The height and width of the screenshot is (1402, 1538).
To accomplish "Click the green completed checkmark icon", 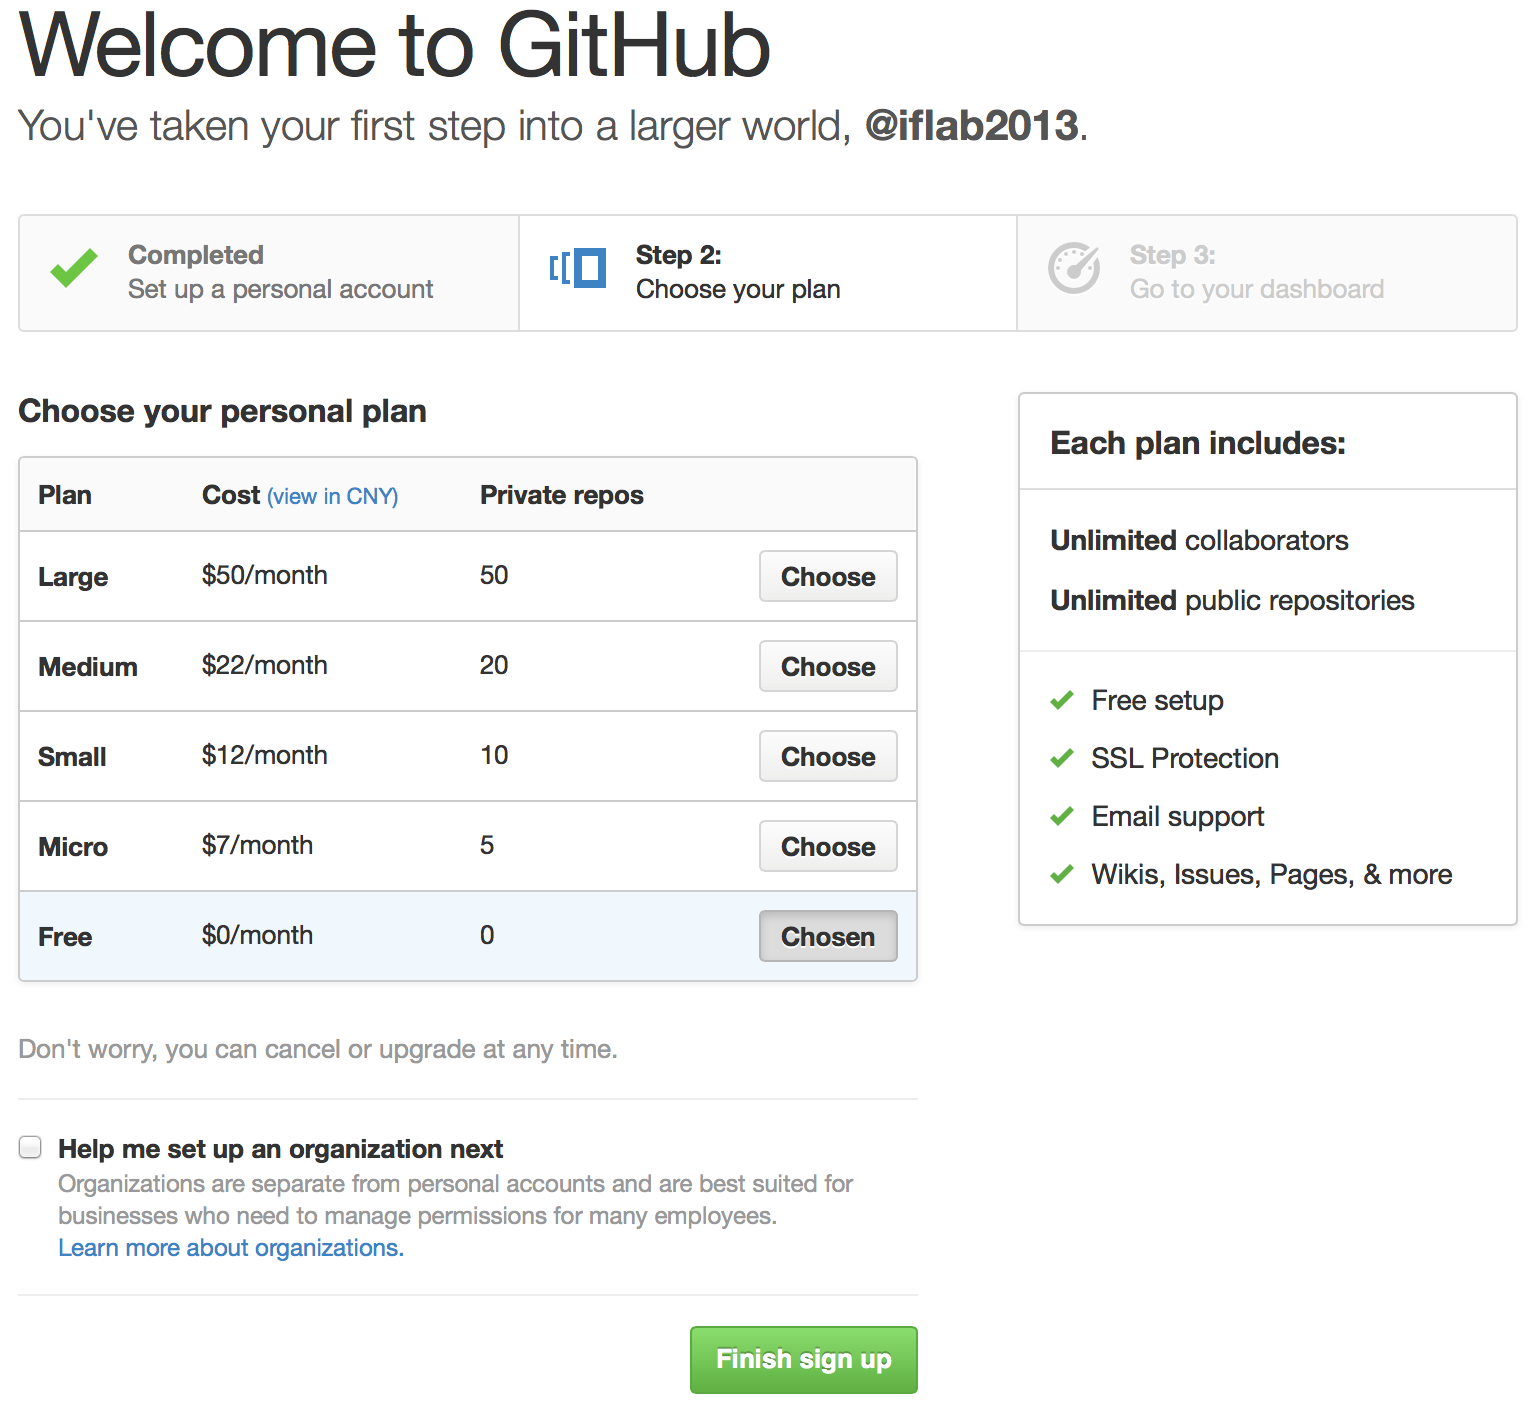I will click(74, 268).
